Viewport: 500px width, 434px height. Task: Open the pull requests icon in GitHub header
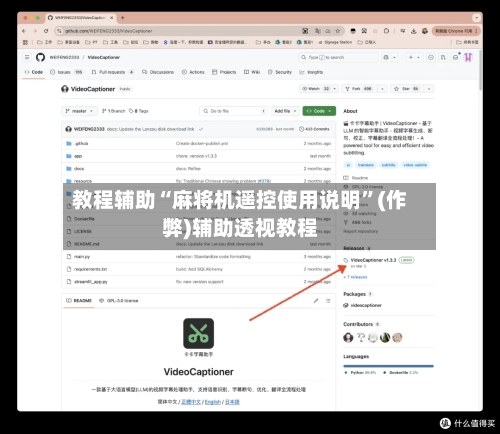point(443,57)
